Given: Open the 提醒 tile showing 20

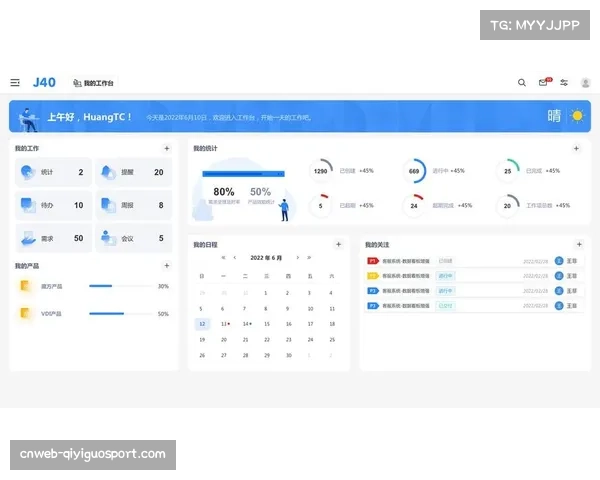Looking at the screenshot, I should [133, 172].
